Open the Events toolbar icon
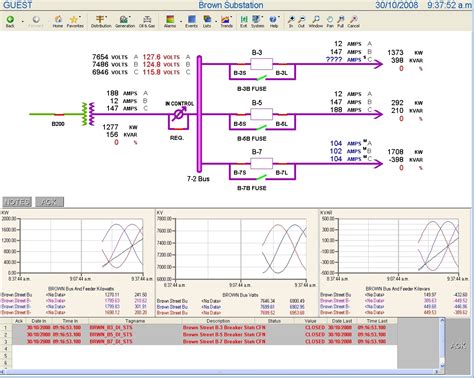Screen dimensions: 474x378 point(191,21)
